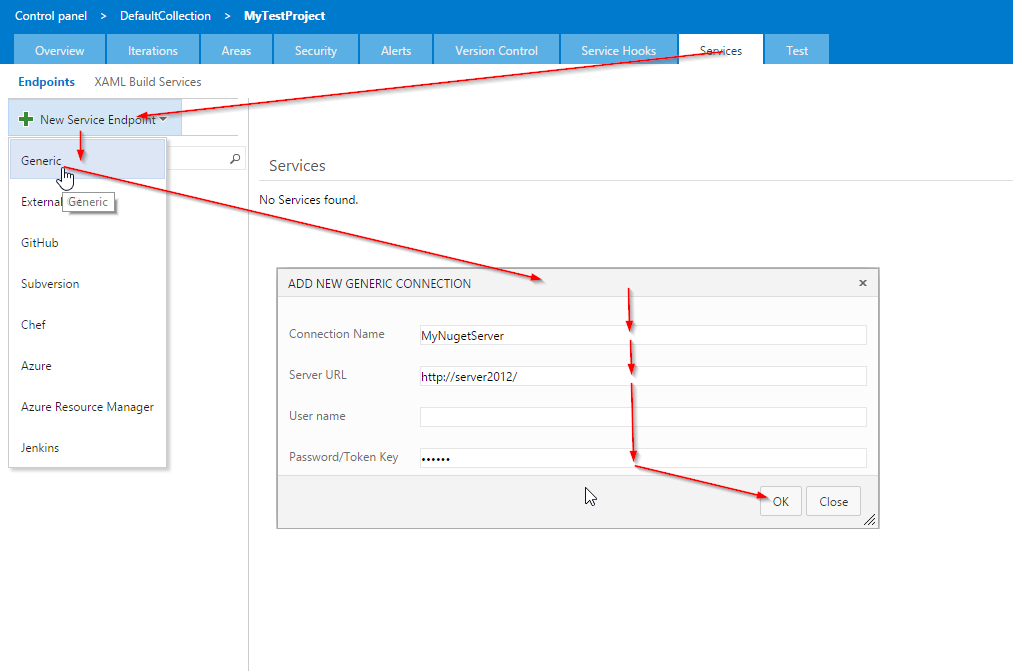
Task: Pick Subversion from the endpoint list
Action: click(x=50, y=284)
